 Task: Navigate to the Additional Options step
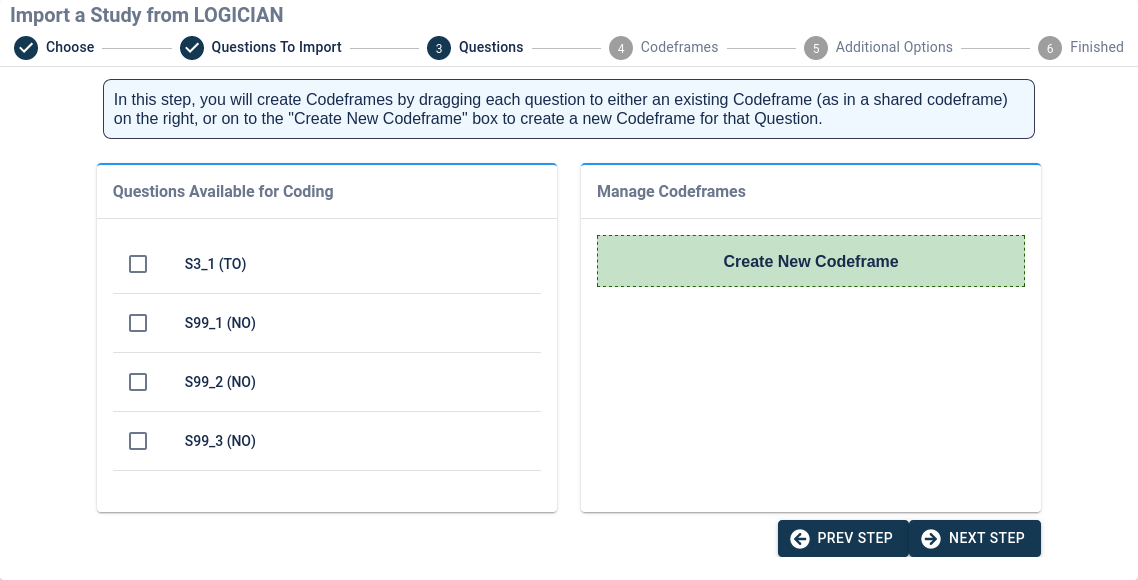click(878, 47)
